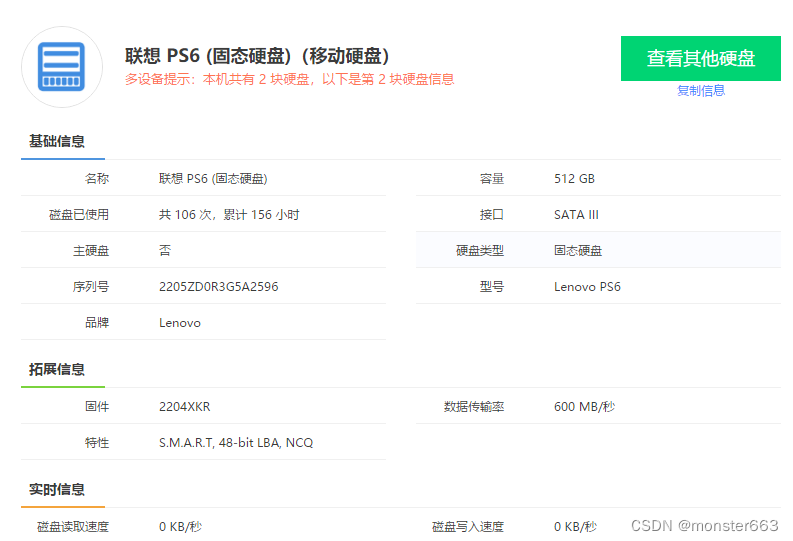
Task: Click the title 联想 PS6 (固态硬盘)（移动硬盘）
Action: [x=257, y=56]
